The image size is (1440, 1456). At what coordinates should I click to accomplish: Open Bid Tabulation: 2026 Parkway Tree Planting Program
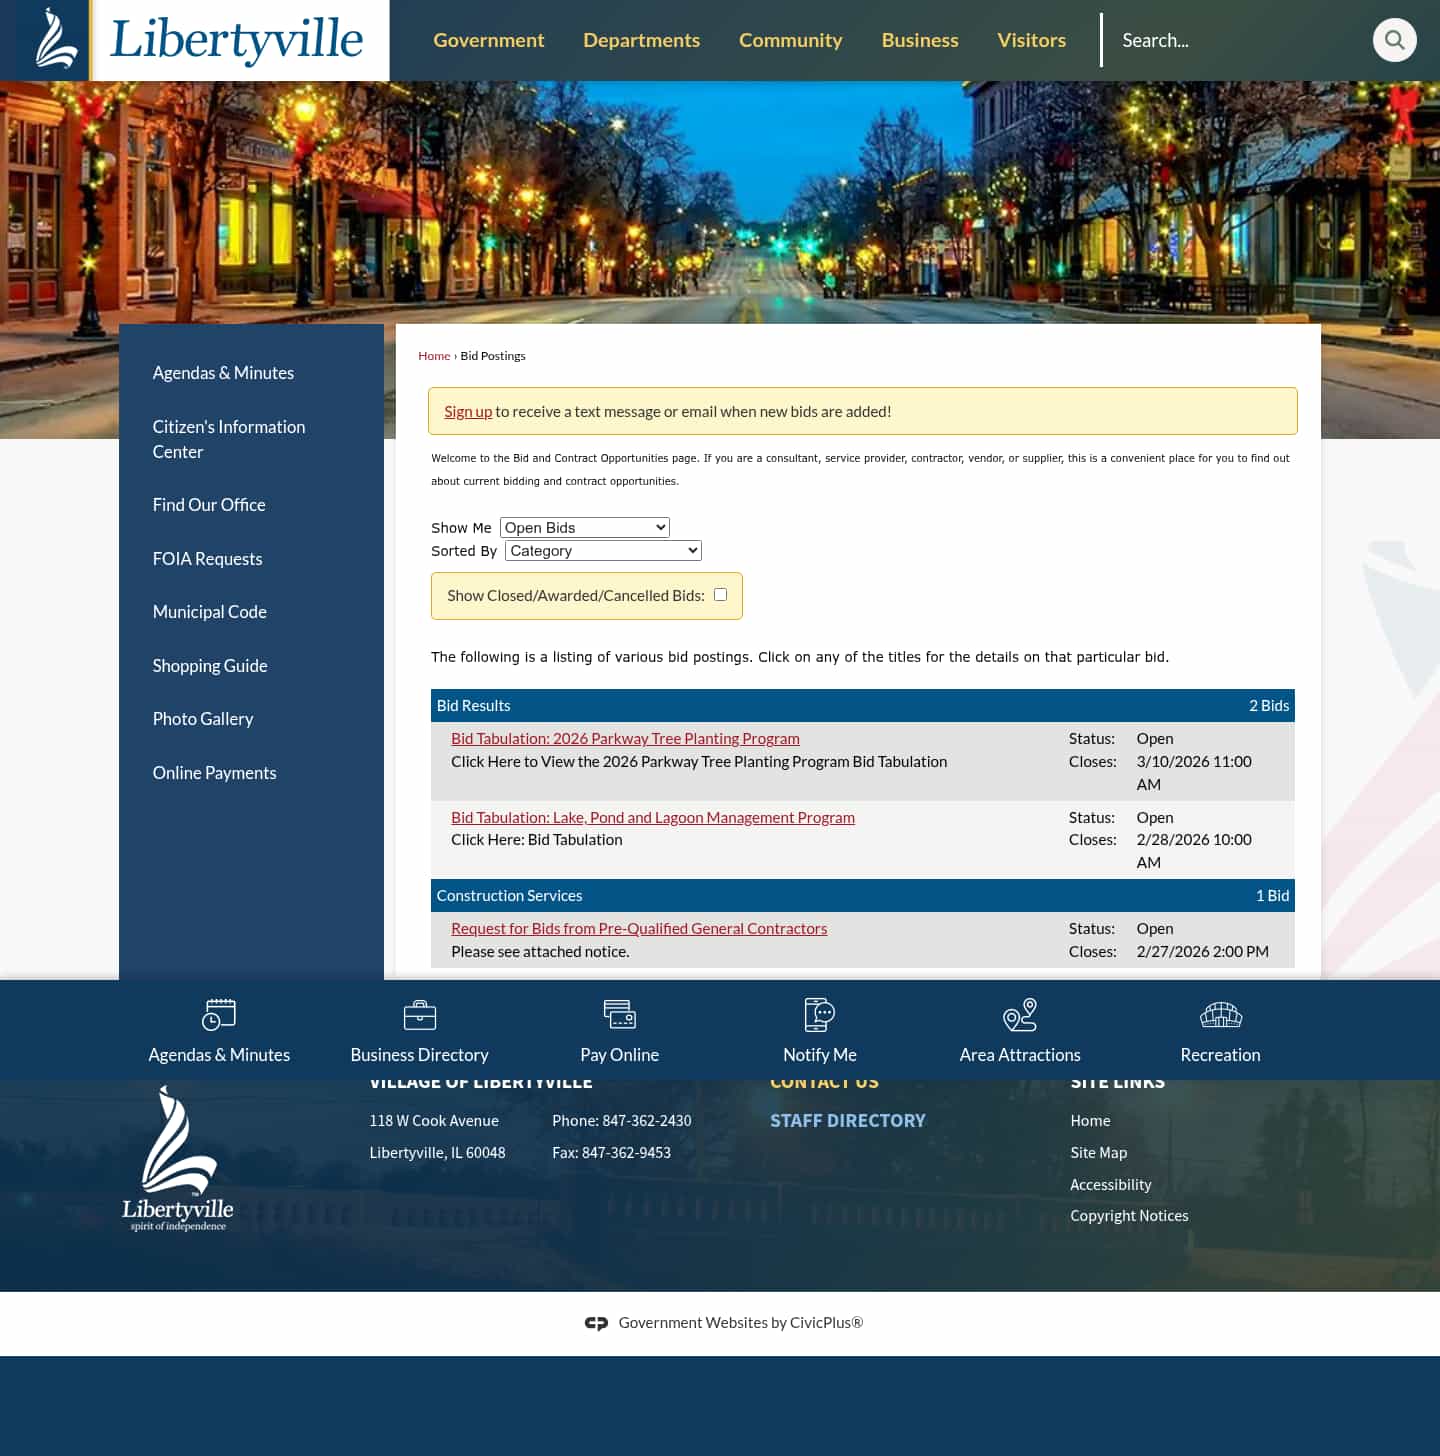625,738
